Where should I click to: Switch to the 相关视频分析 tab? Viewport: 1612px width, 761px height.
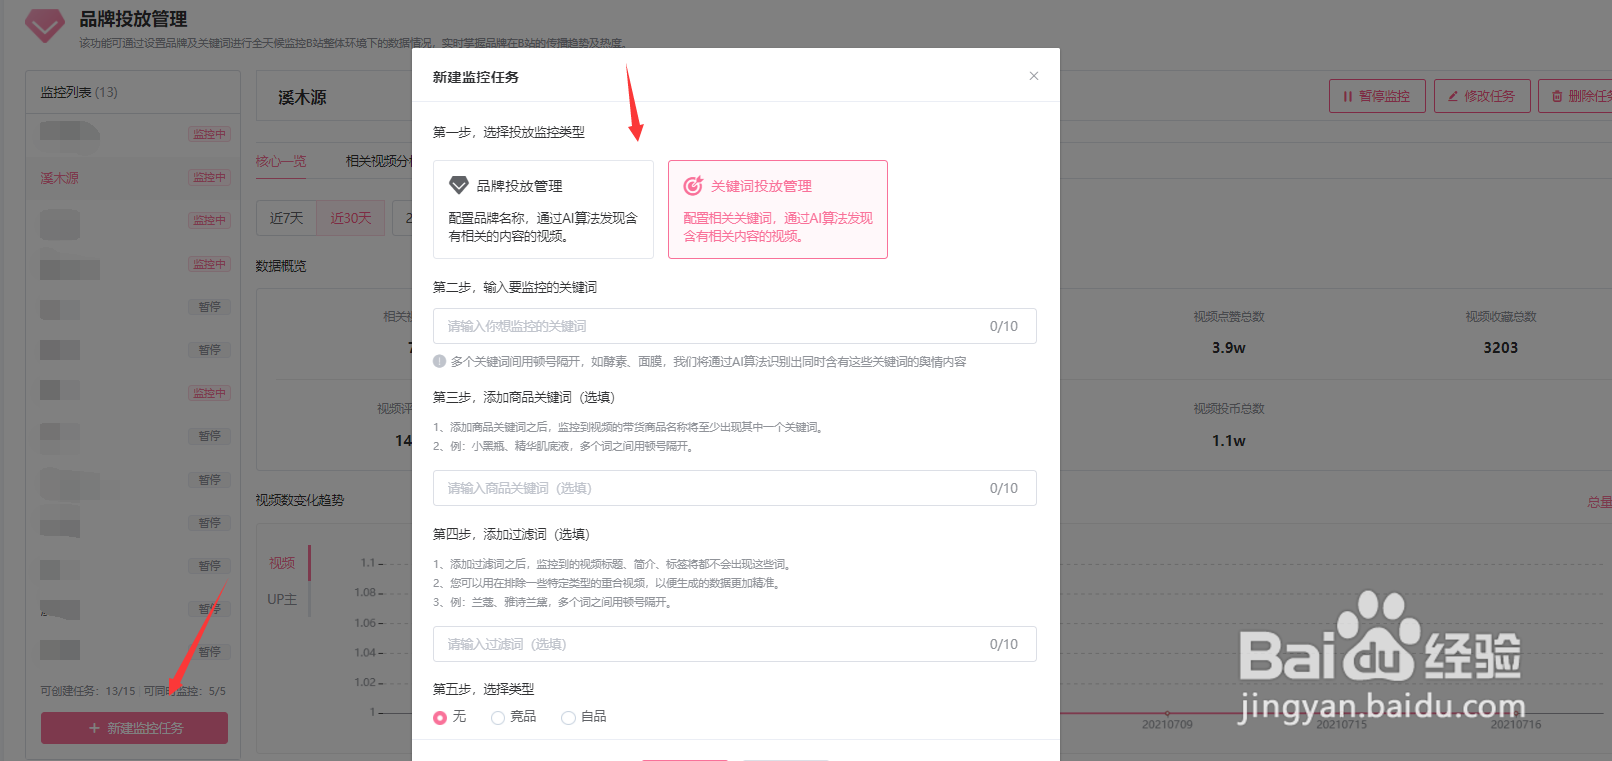[379, 161]
